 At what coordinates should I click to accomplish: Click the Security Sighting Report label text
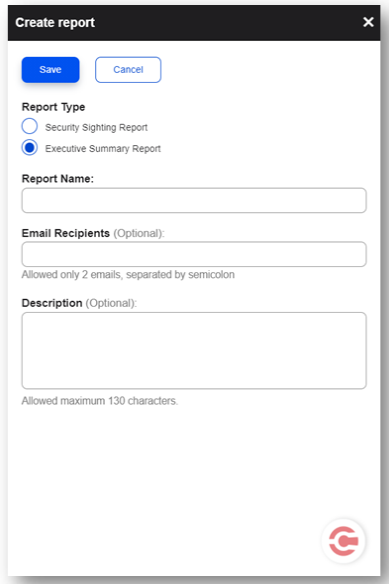click(x=96, y=127)
